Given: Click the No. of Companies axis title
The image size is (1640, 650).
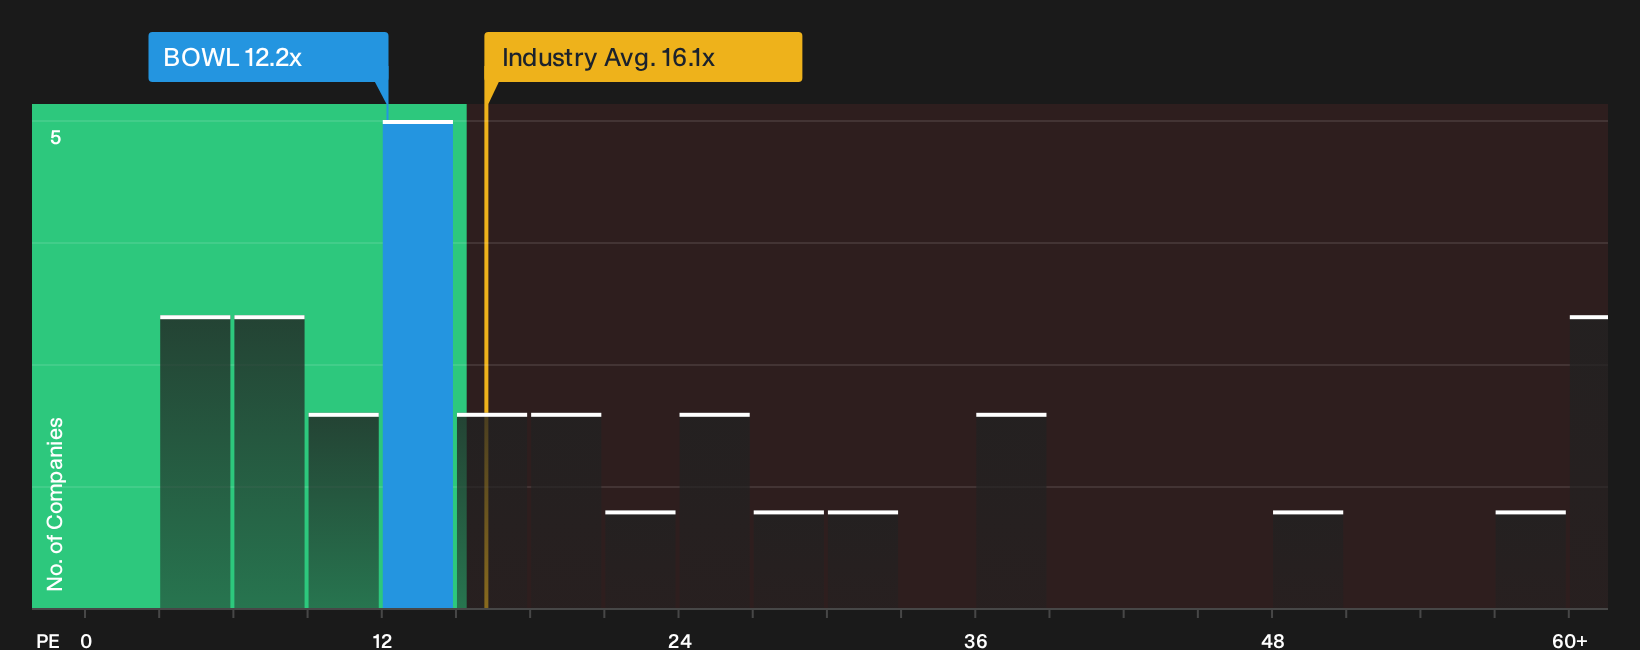Looking at the screenshot, I should [x=55, y=504].
